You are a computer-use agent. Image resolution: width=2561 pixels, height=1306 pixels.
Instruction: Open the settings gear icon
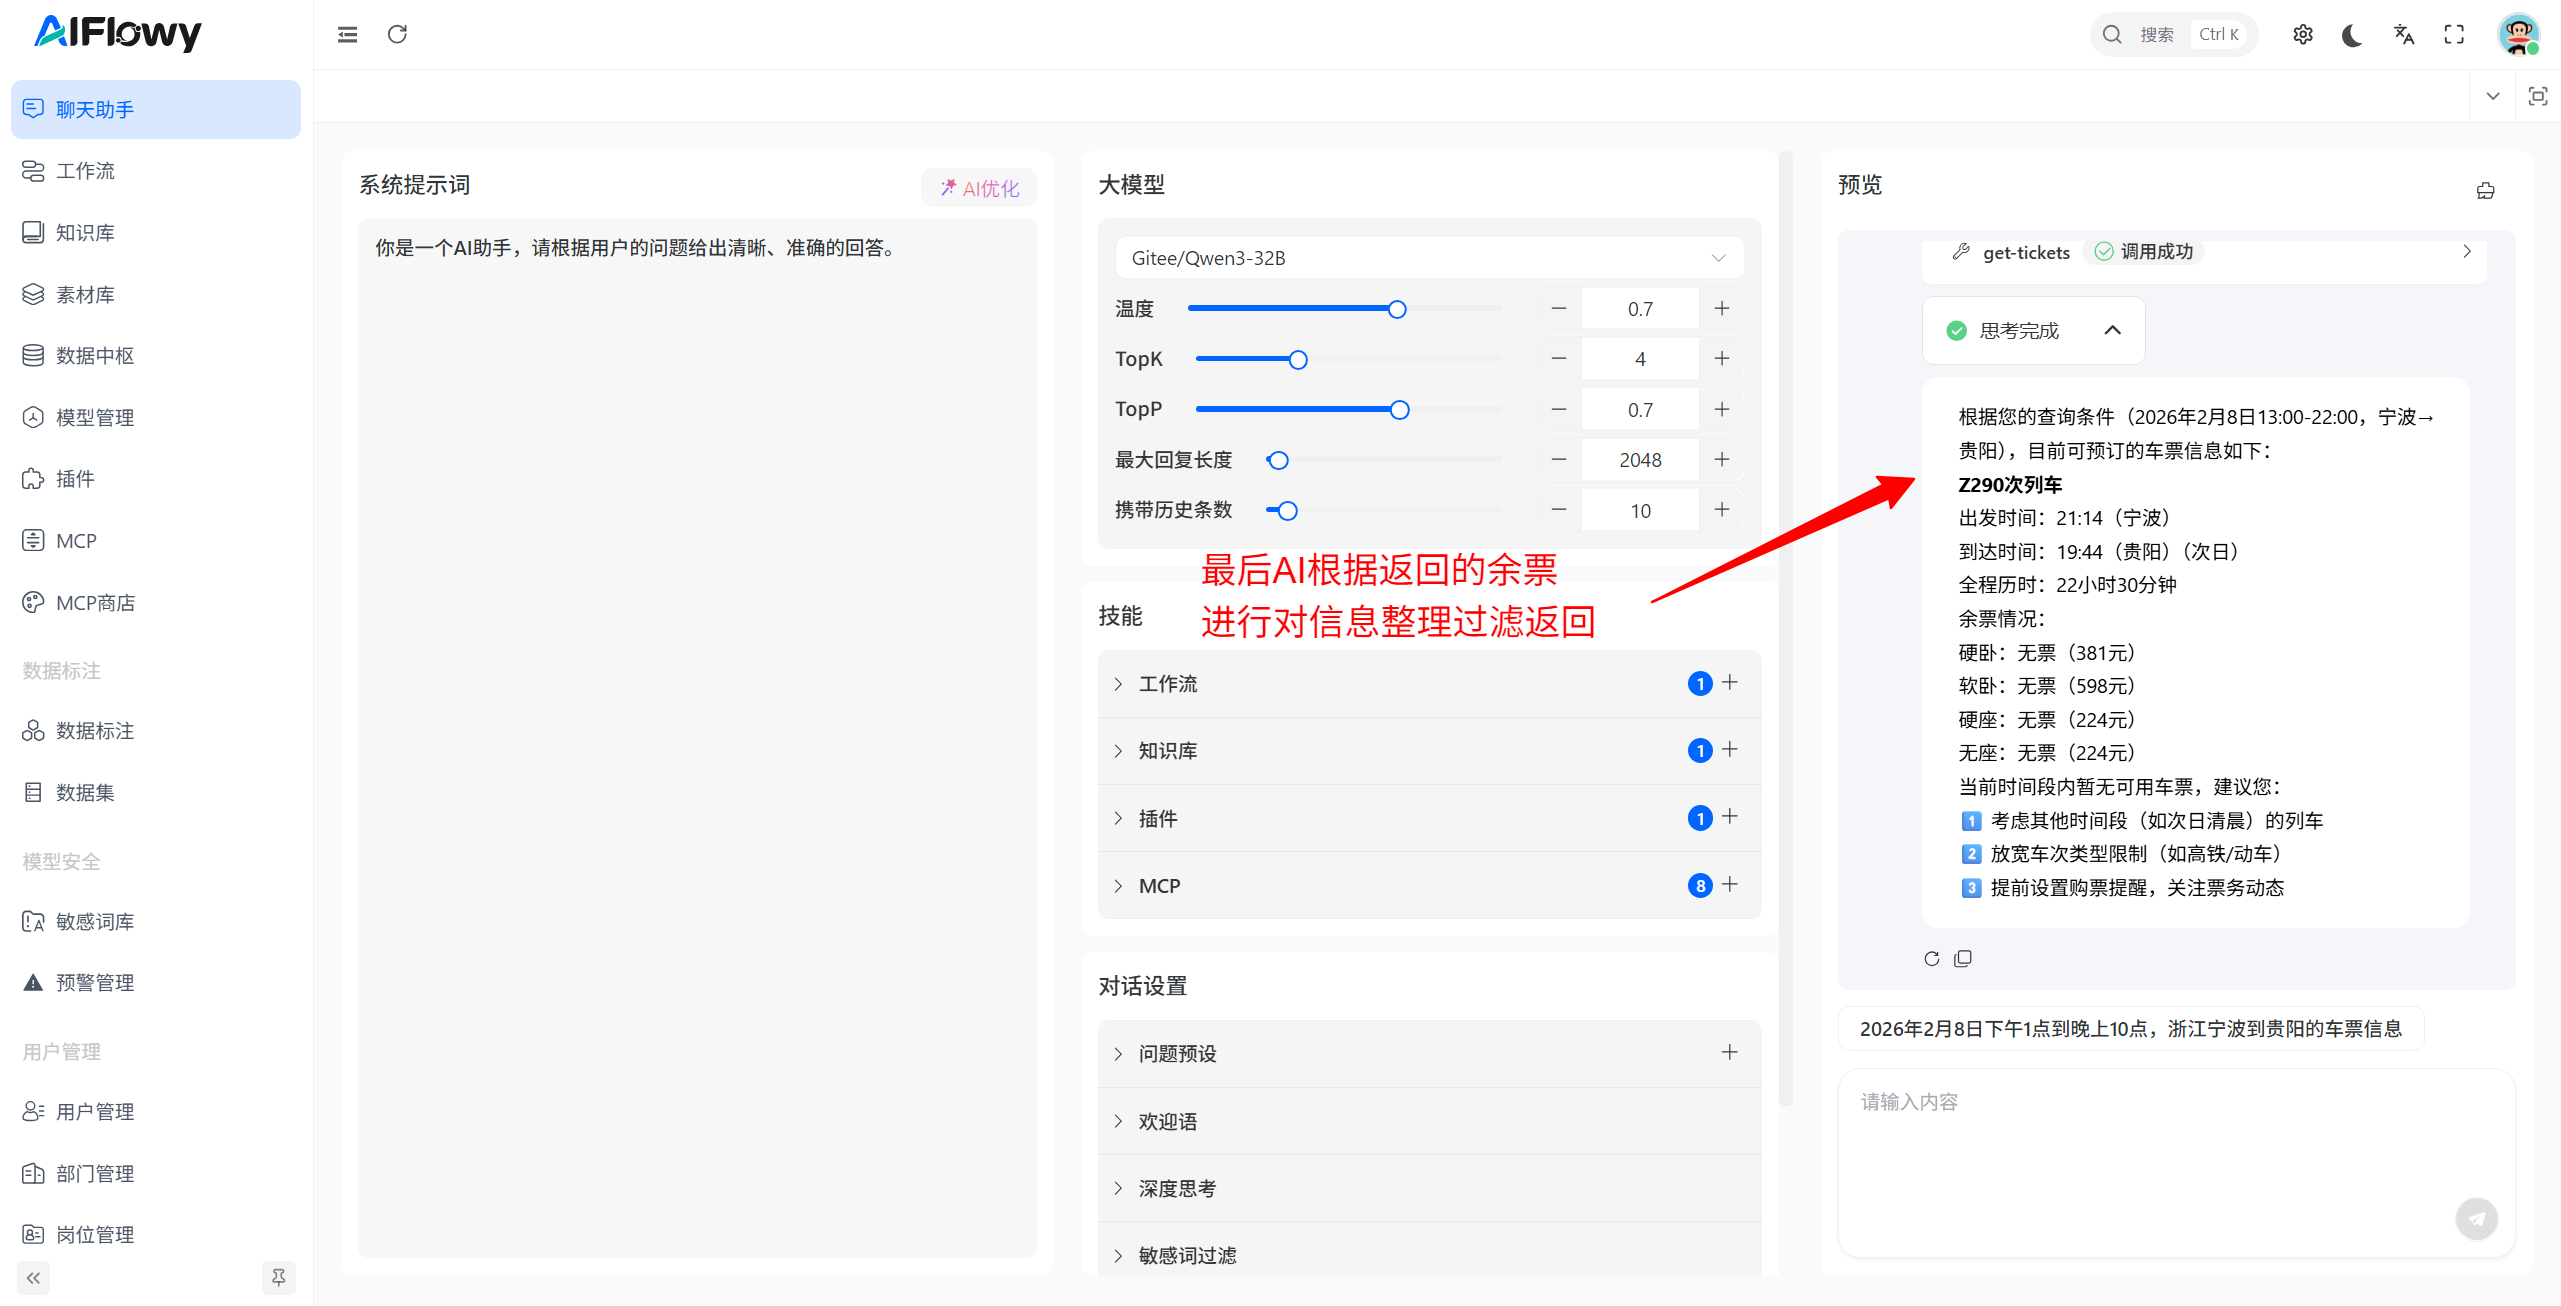pyautogui.click(x=2302, y=35)
